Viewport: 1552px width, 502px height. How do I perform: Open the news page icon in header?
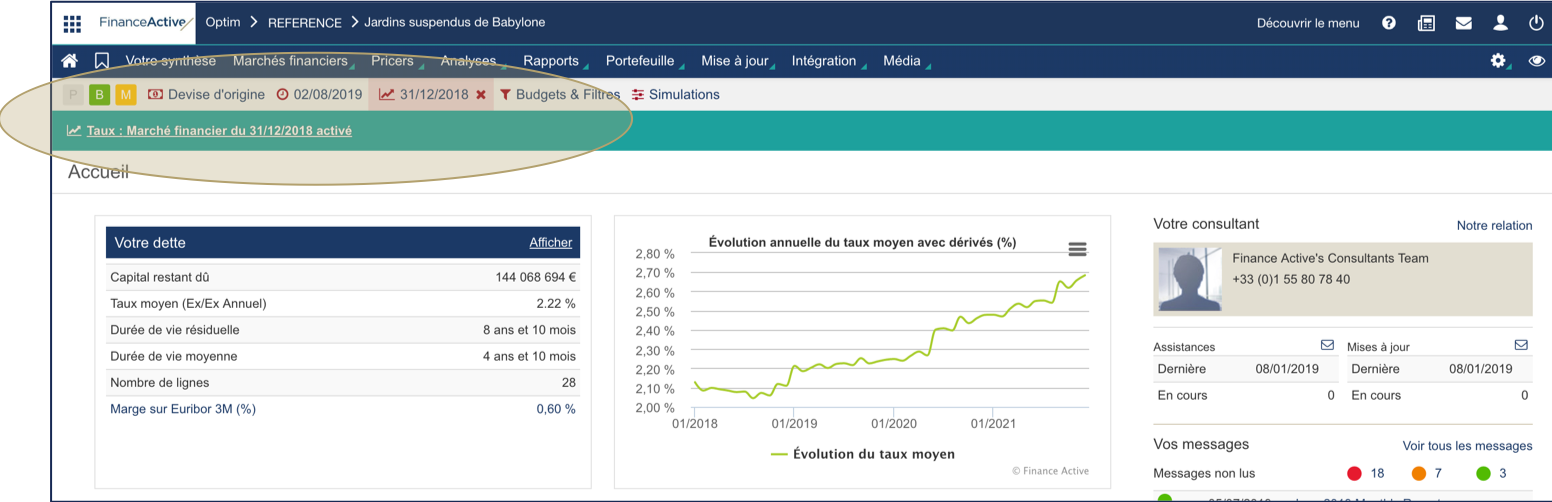(x=1426, y=23)
